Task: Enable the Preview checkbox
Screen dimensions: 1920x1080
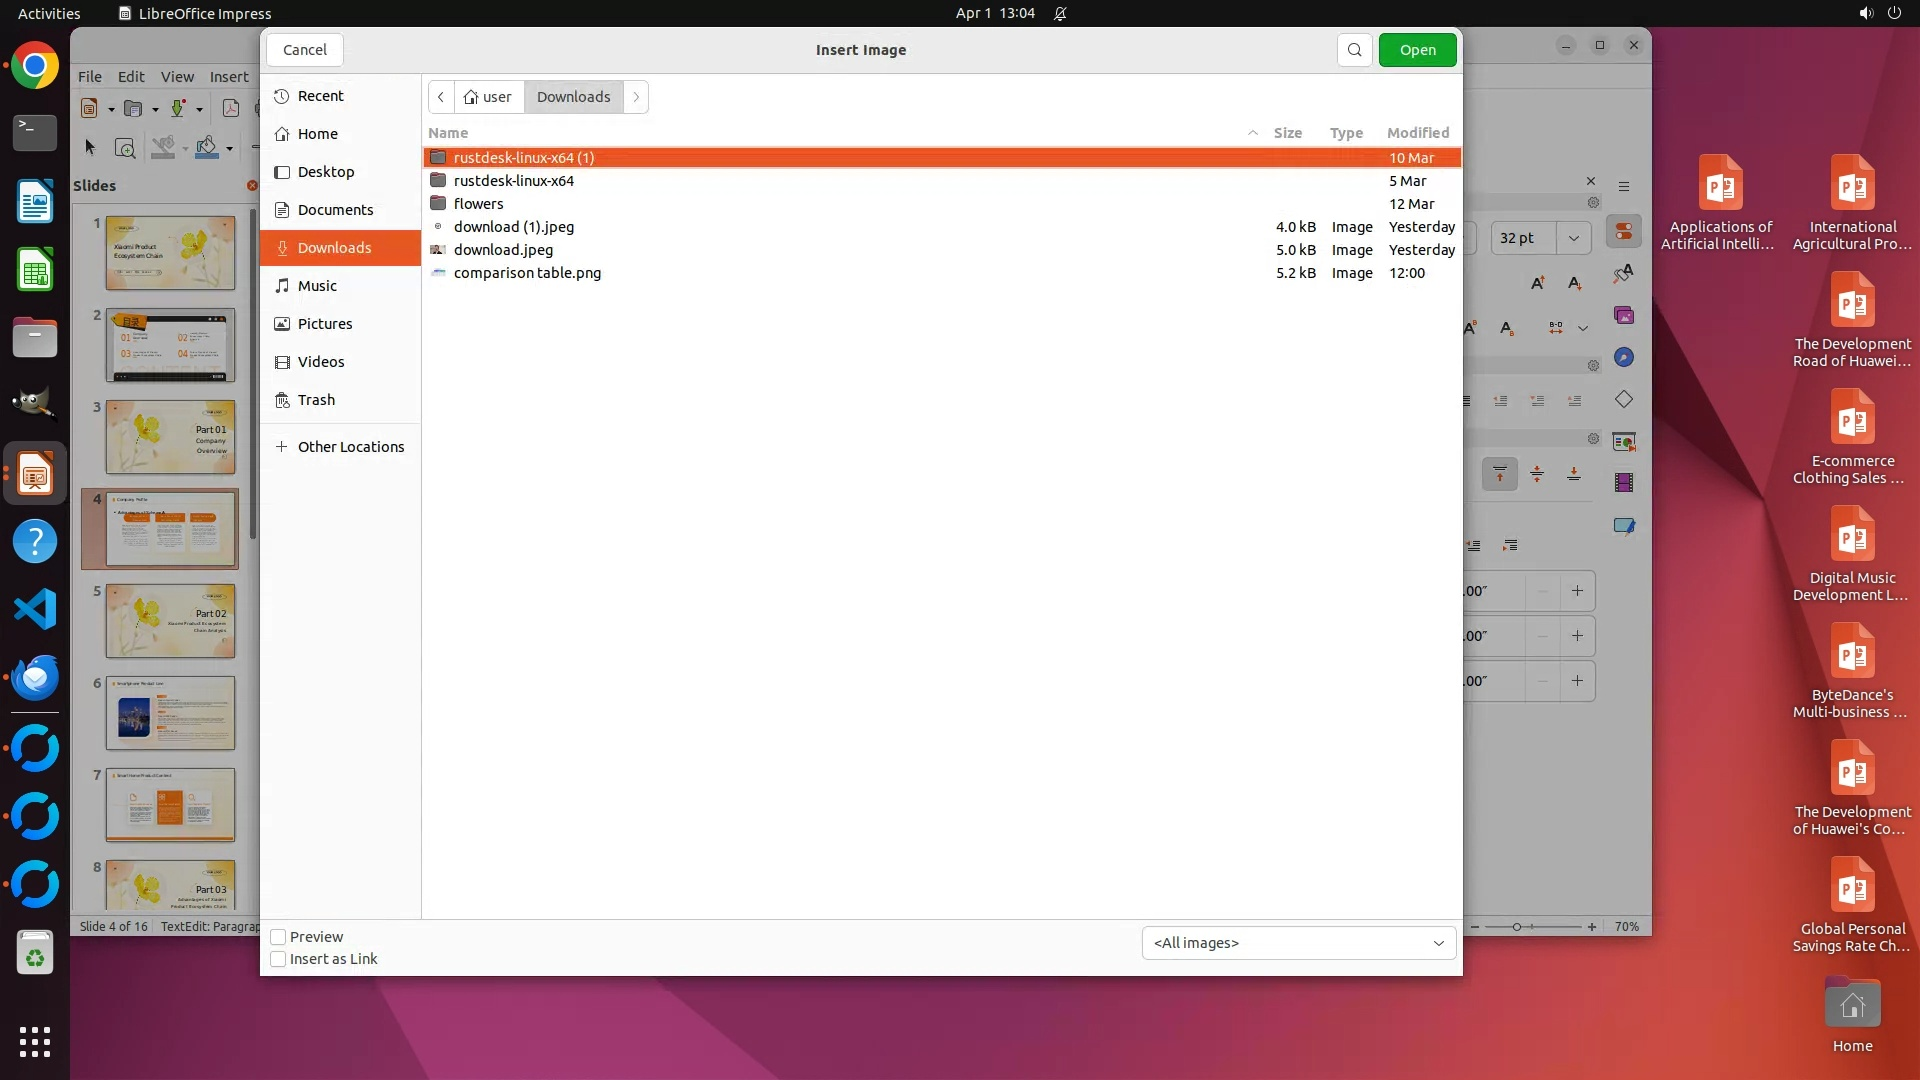Action: (279, 937)
